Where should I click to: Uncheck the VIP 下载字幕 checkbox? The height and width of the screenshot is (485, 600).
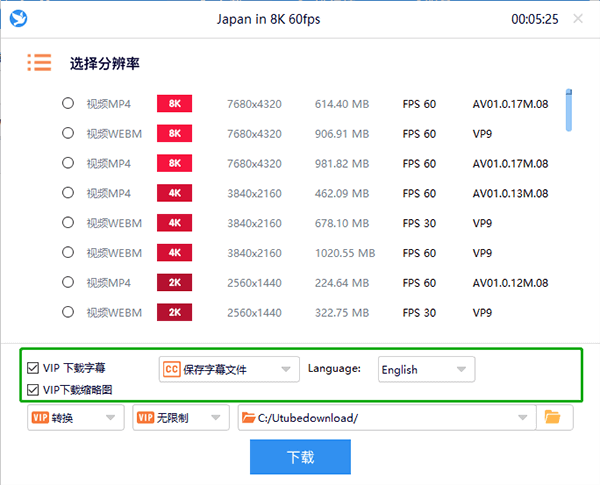click(34, 369)
